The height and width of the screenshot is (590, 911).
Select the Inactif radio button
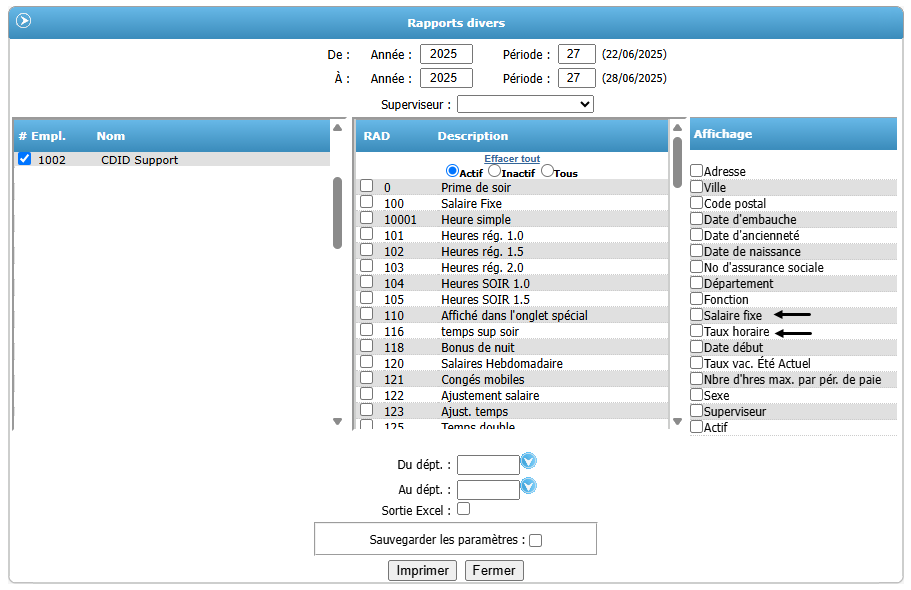click(494, 172)
